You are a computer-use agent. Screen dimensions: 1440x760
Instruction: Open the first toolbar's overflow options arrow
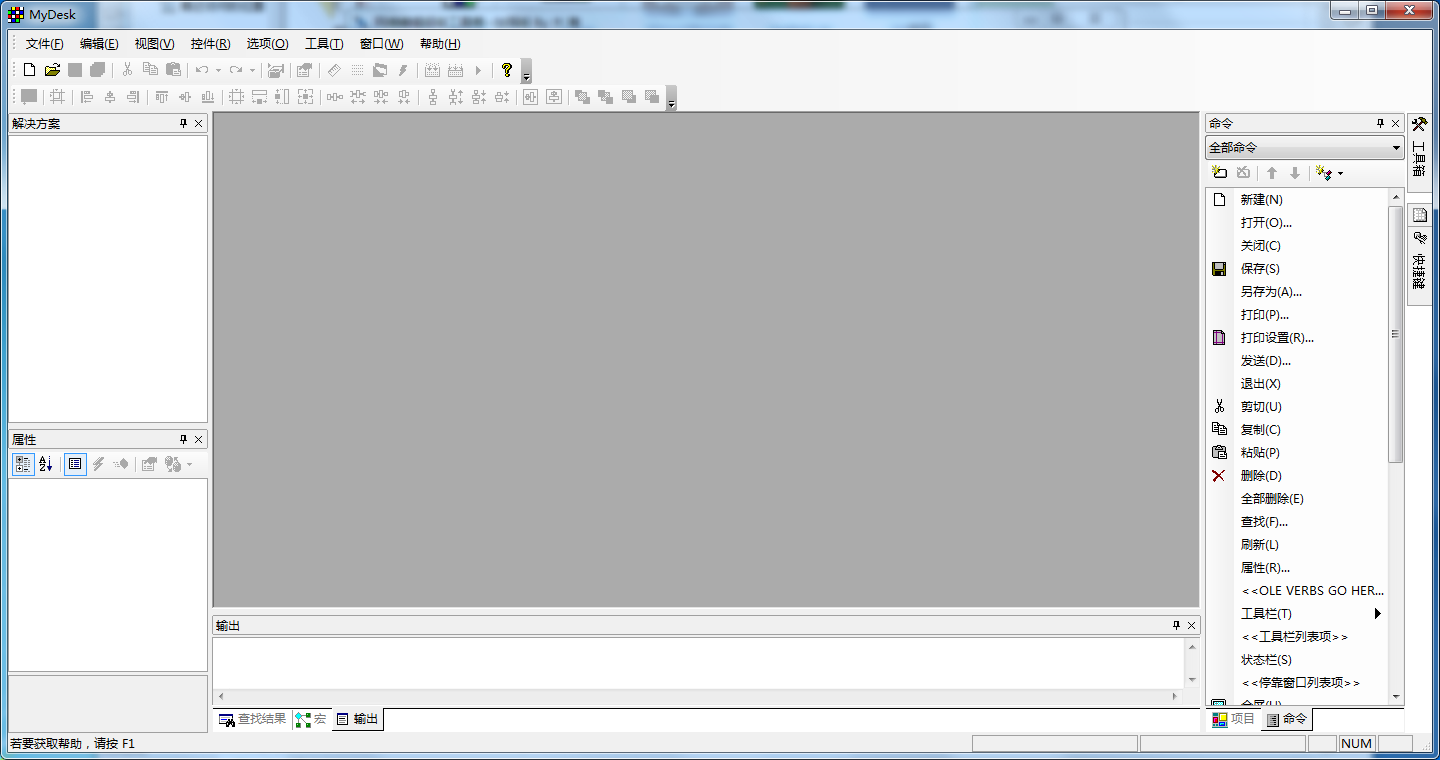[526, 71]
